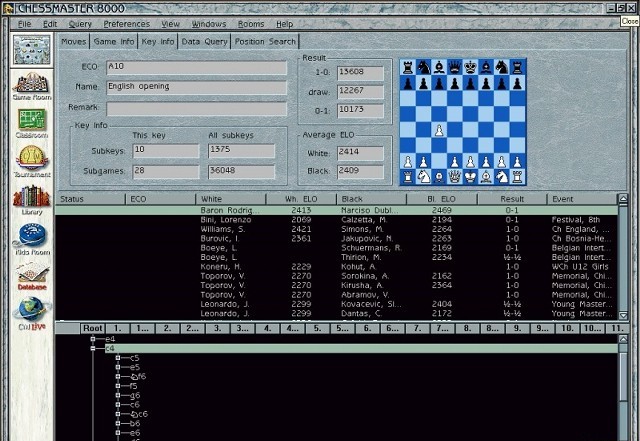
Task: Click the Root button in move bar
Action: [x=93, y=328]
